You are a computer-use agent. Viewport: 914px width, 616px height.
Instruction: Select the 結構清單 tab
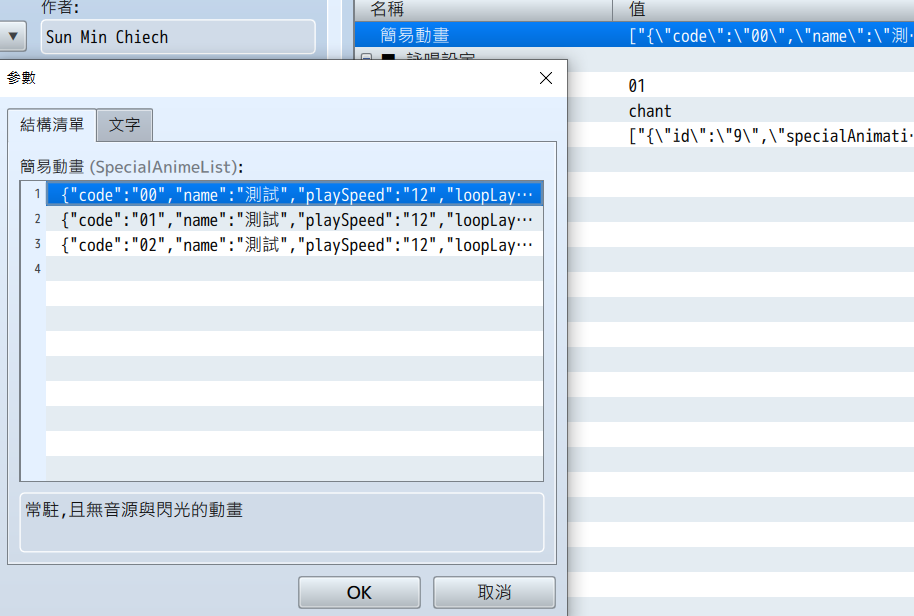point(52,125)
